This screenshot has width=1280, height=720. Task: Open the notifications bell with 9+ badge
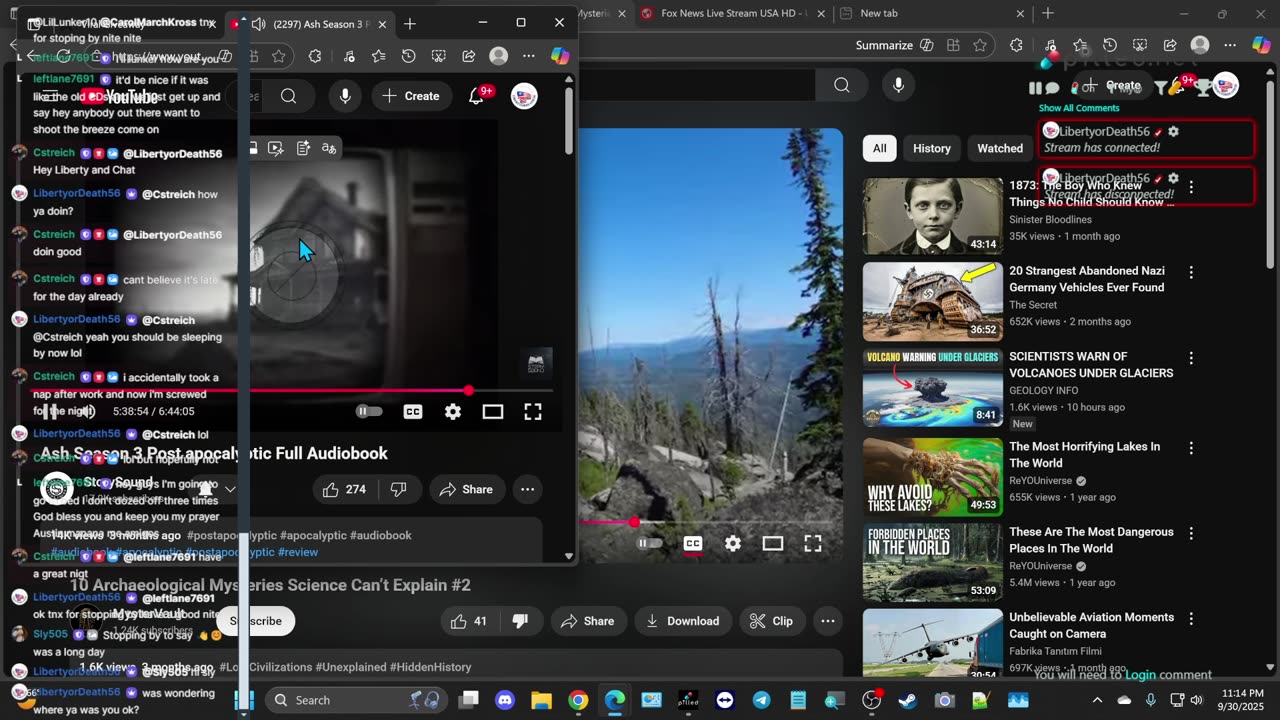coord(477,96)
